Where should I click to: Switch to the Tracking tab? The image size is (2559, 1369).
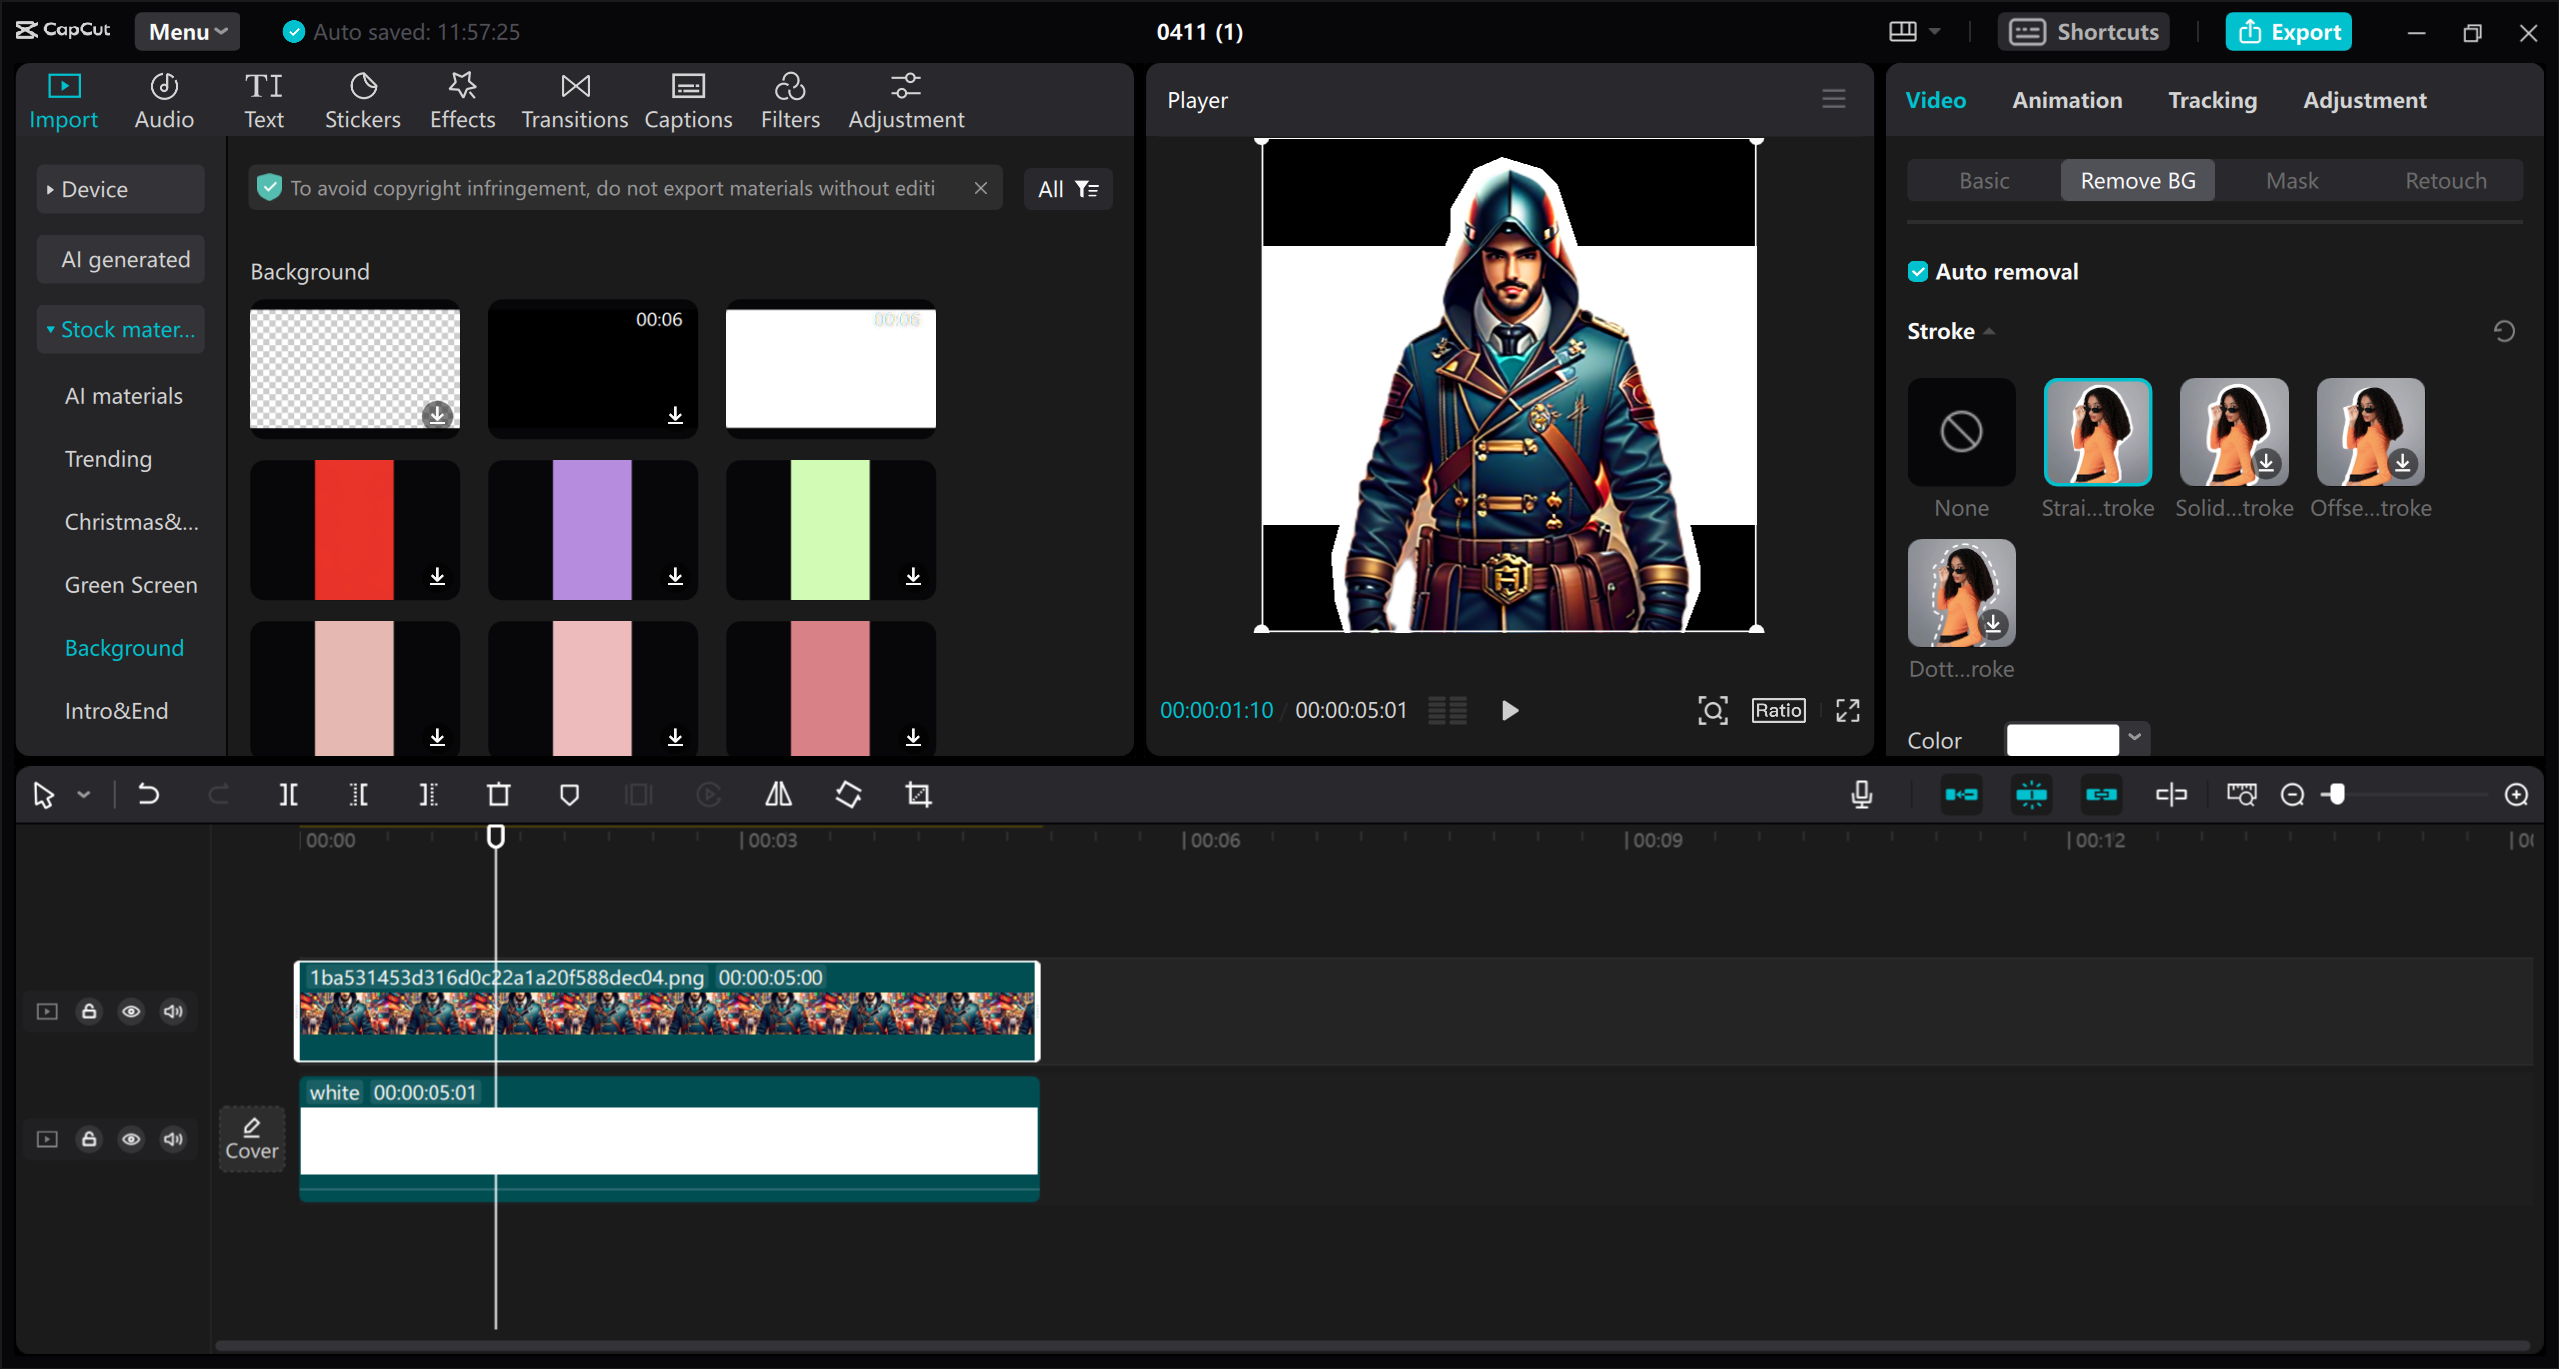tap(2212, 99)
